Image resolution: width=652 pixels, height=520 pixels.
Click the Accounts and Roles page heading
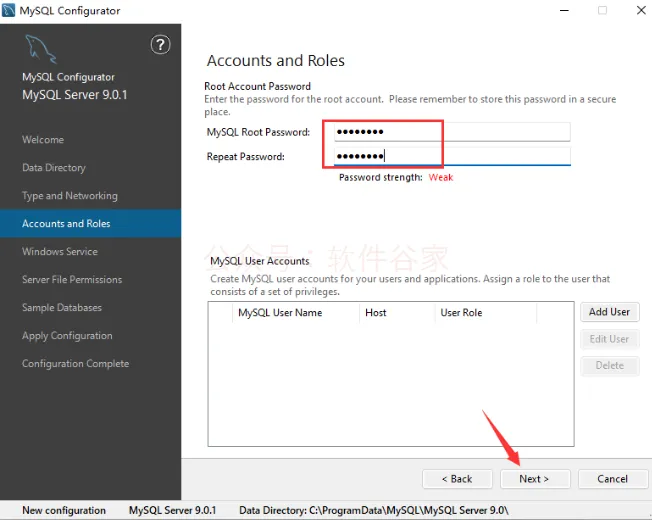276,61
